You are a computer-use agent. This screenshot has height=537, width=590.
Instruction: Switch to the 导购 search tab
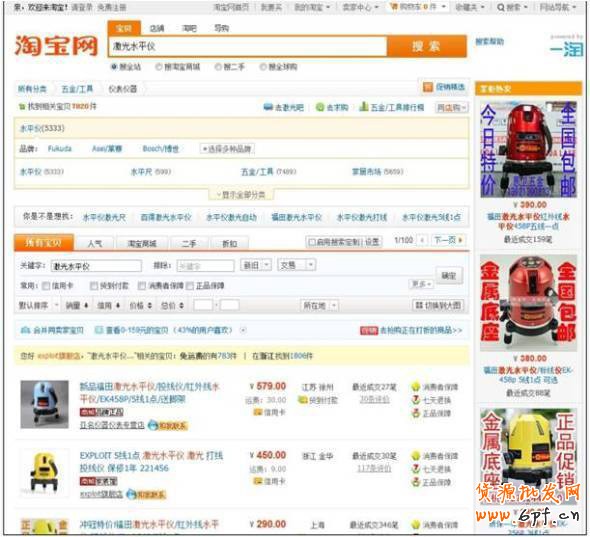click(221, 28)
